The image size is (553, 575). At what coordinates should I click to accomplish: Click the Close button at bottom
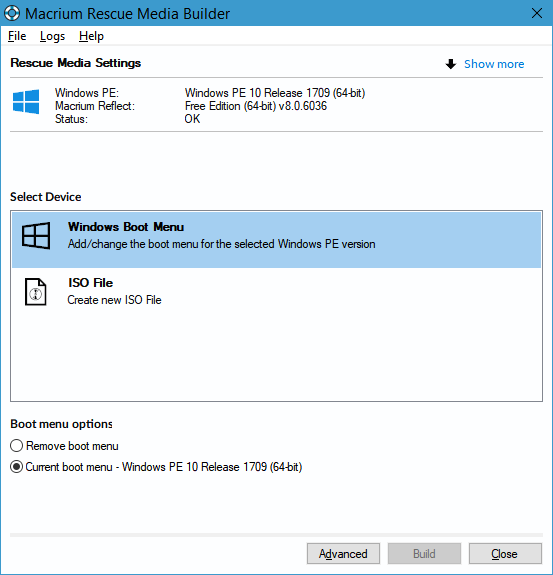505,554
